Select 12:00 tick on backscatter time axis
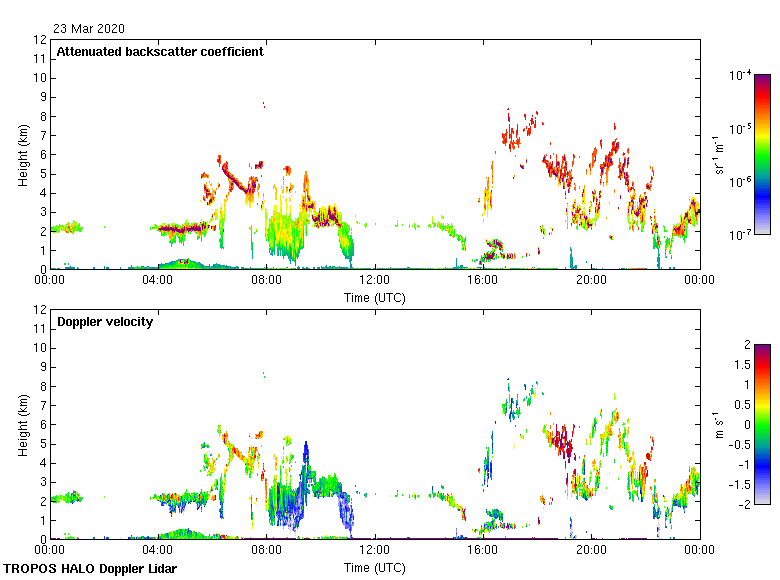Image resolution: width=780 pixels, height=580 pixels. tap(375, 281)
